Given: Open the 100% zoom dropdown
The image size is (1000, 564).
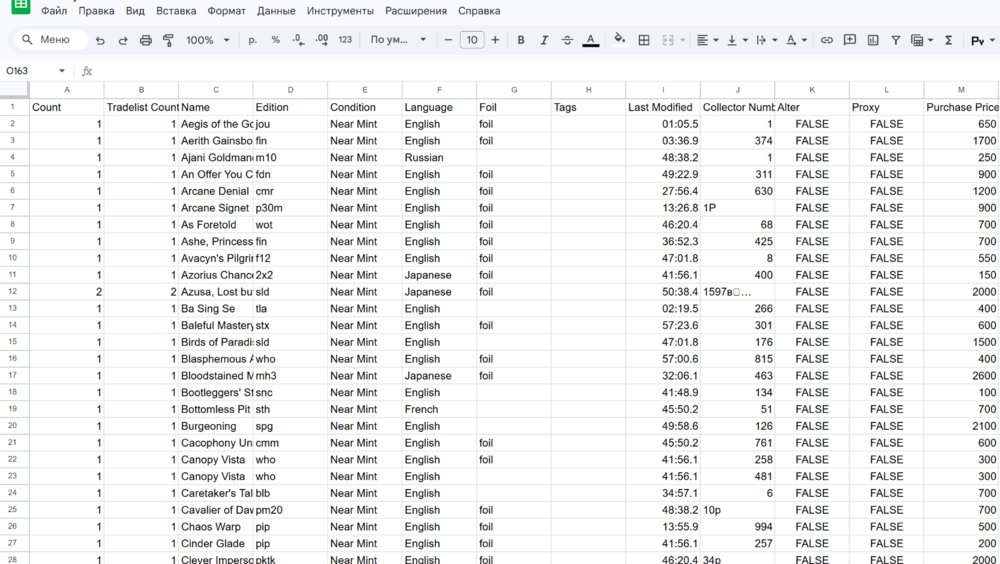Looking at the screenshot, I should click(207, 40).
